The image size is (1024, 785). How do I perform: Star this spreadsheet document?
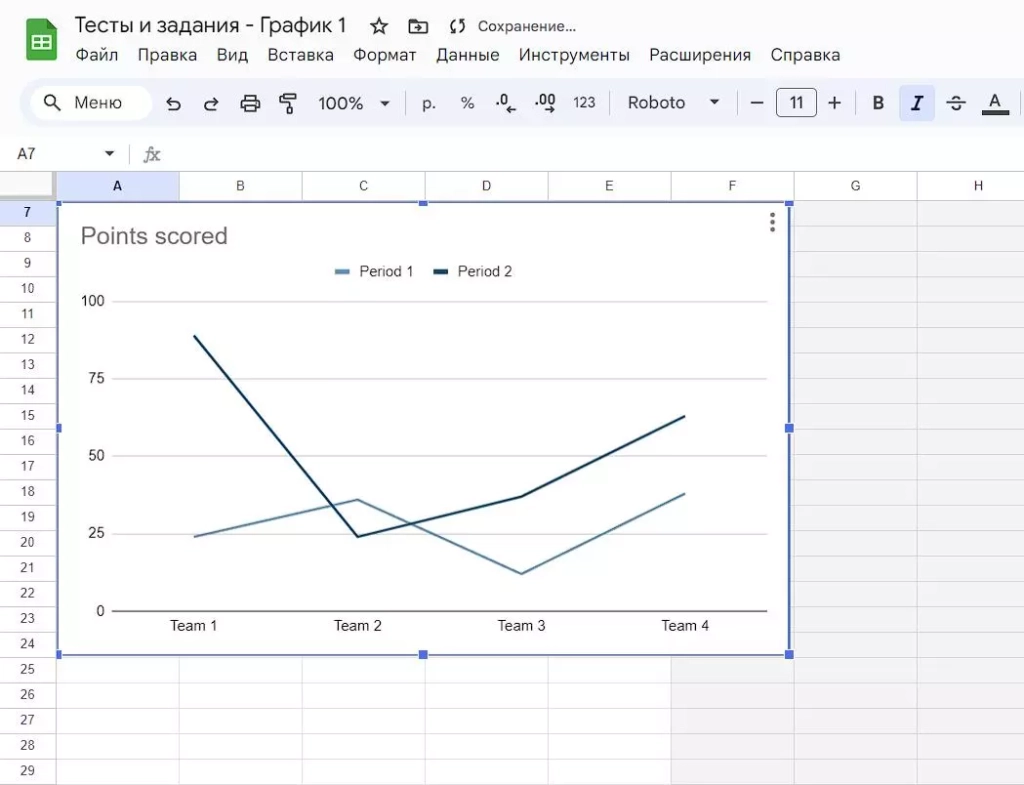pyautogui.click(x=379, y=26)
